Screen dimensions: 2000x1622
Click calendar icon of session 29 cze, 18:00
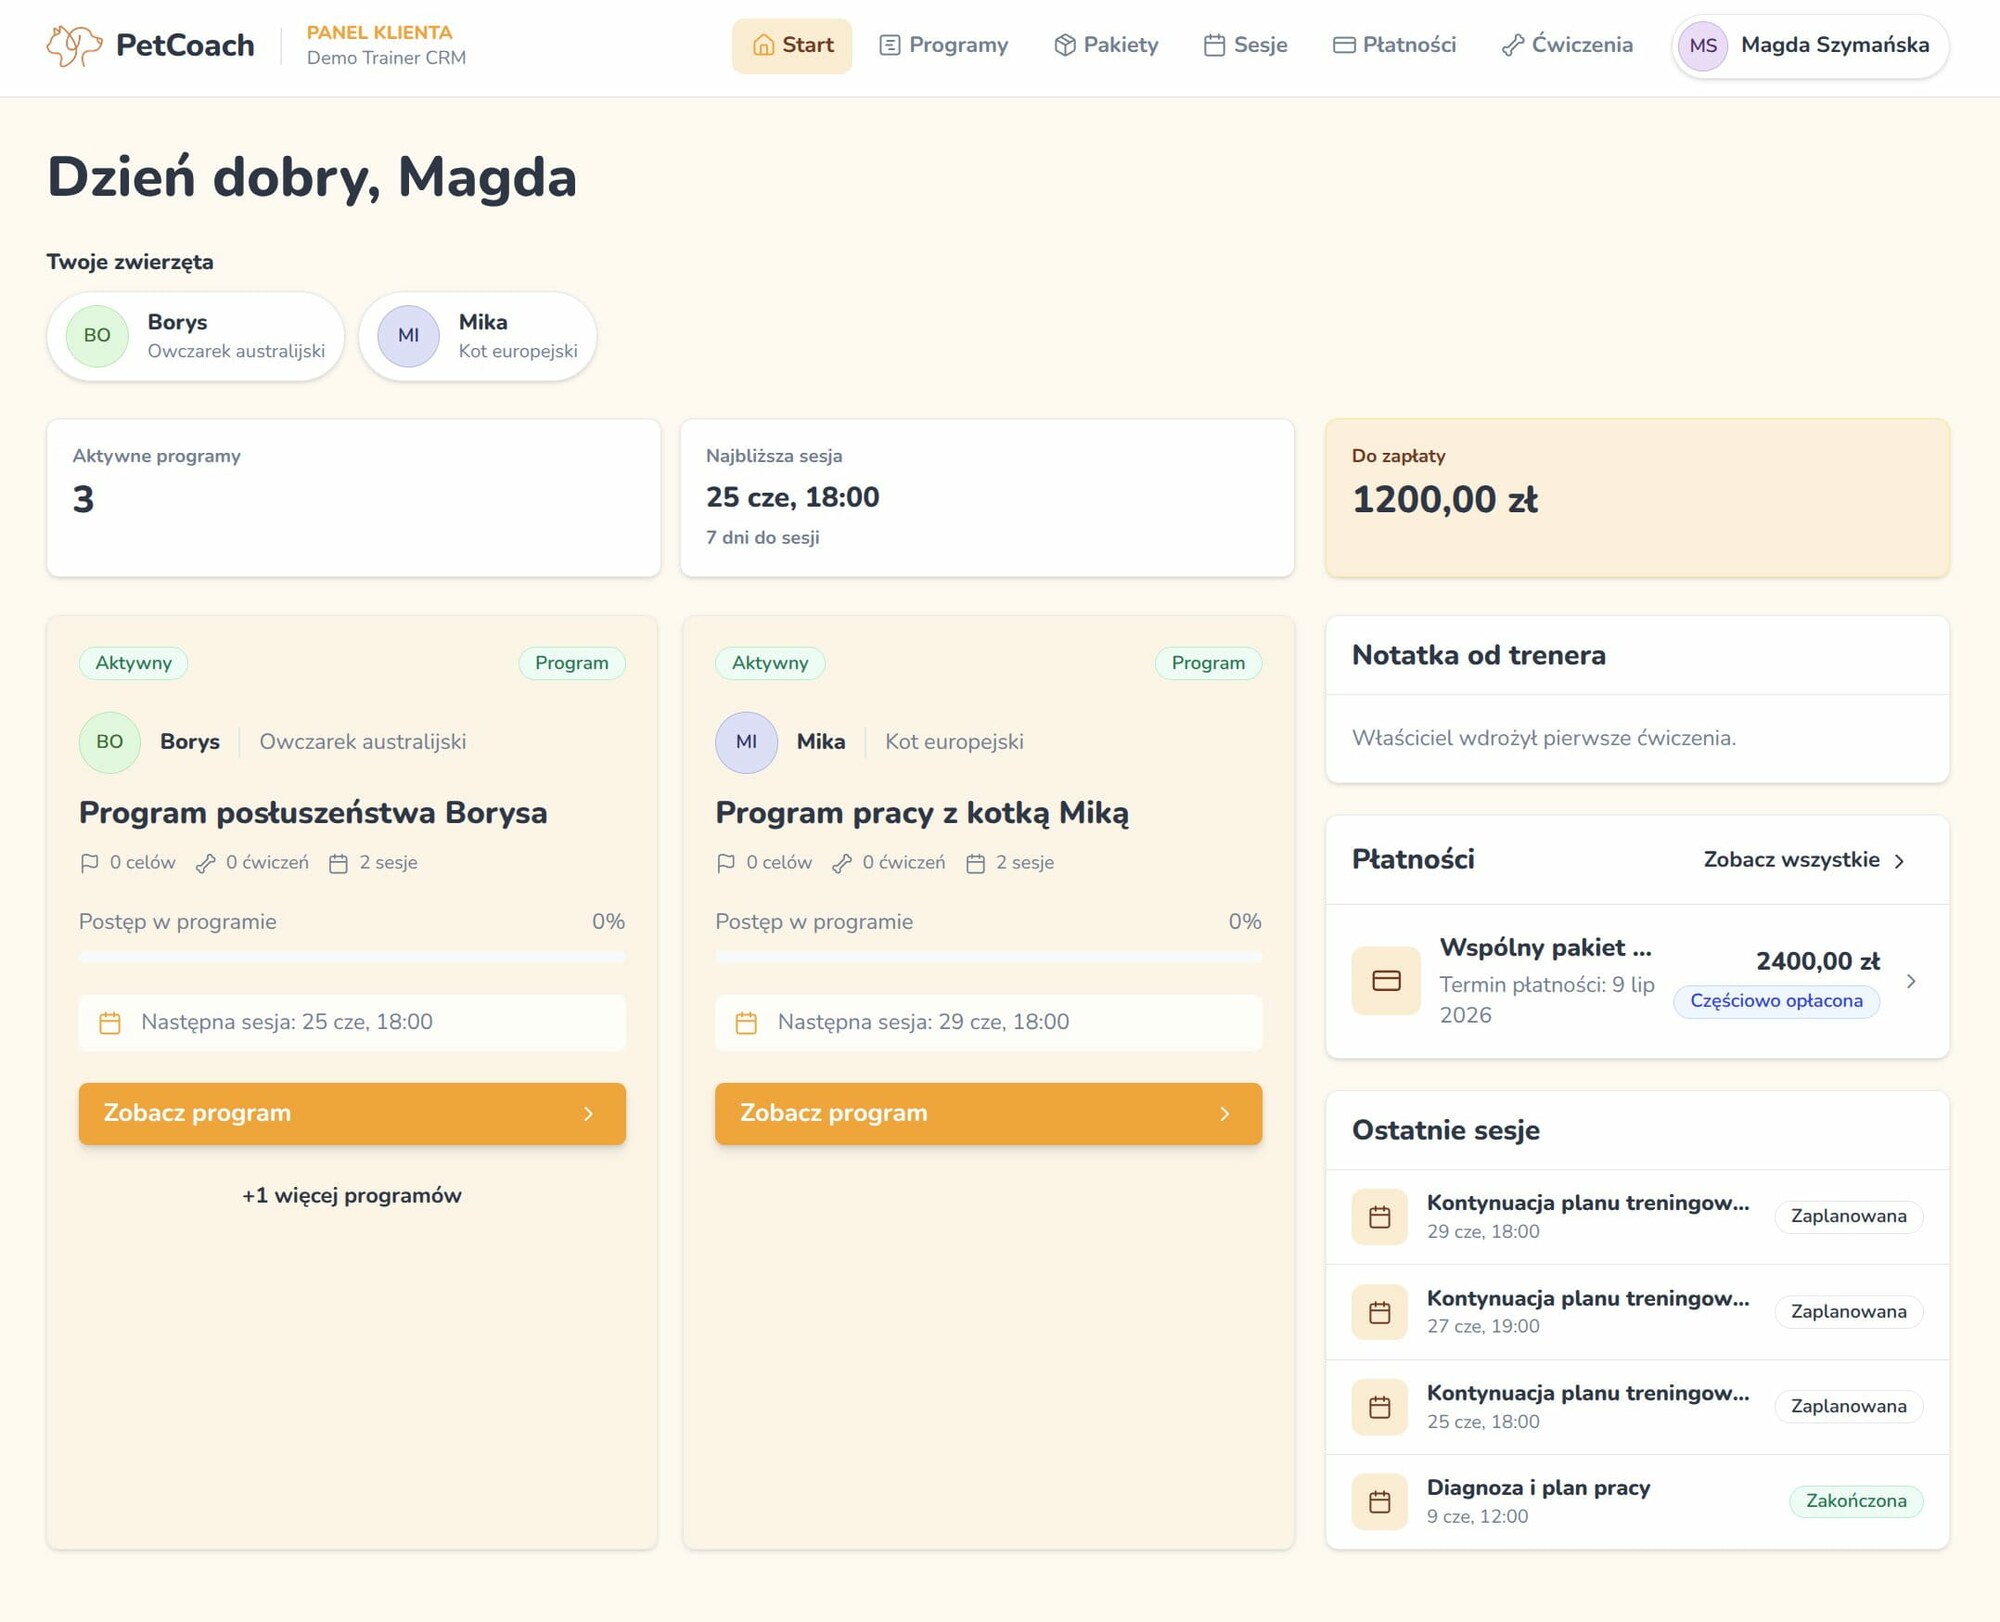[1379, 1217]
